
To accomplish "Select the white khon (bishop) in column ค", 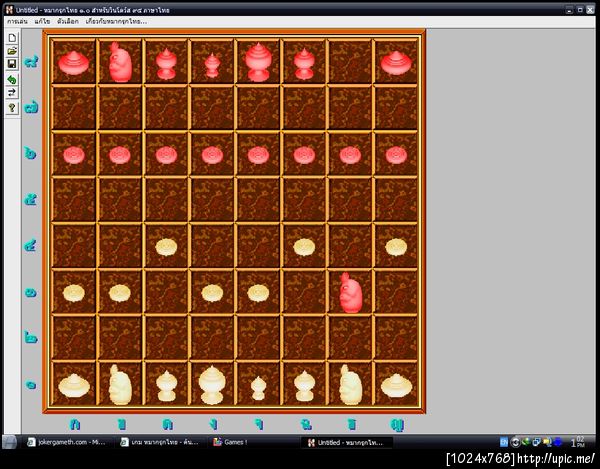I will click(166, 386).
